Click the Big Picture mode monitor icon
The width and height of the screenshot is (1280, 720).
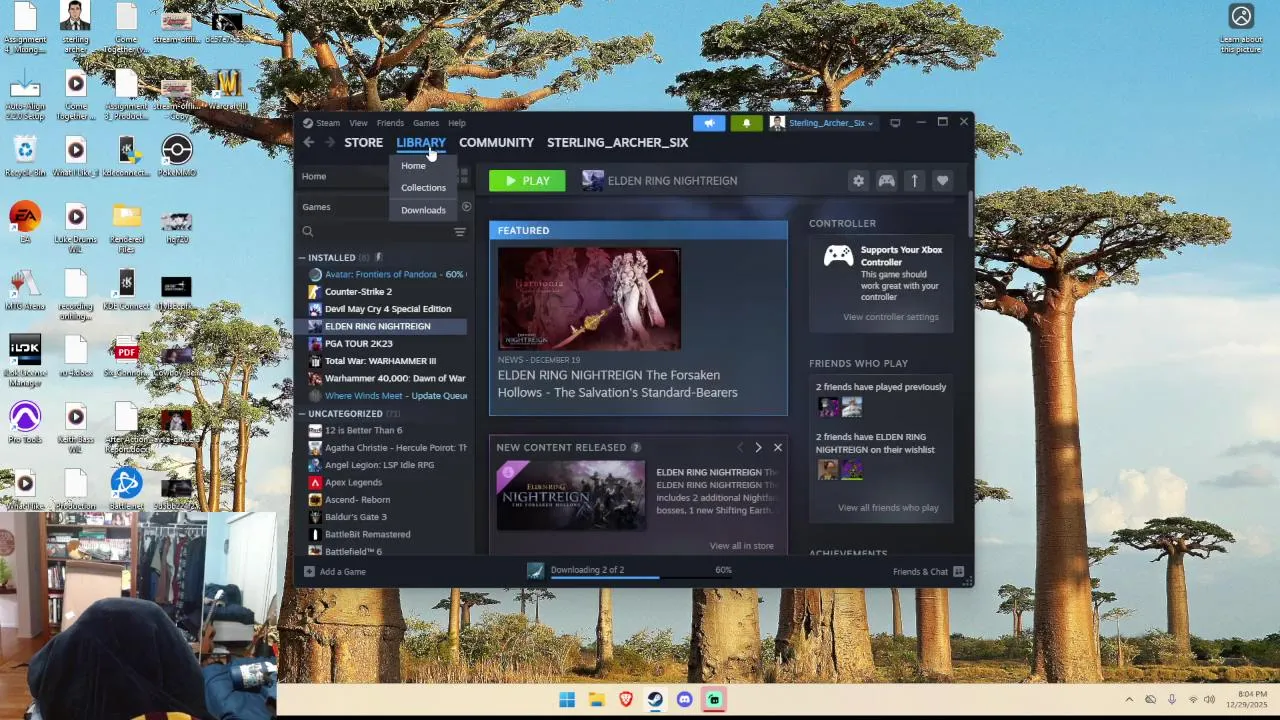(x=895, y=123)
